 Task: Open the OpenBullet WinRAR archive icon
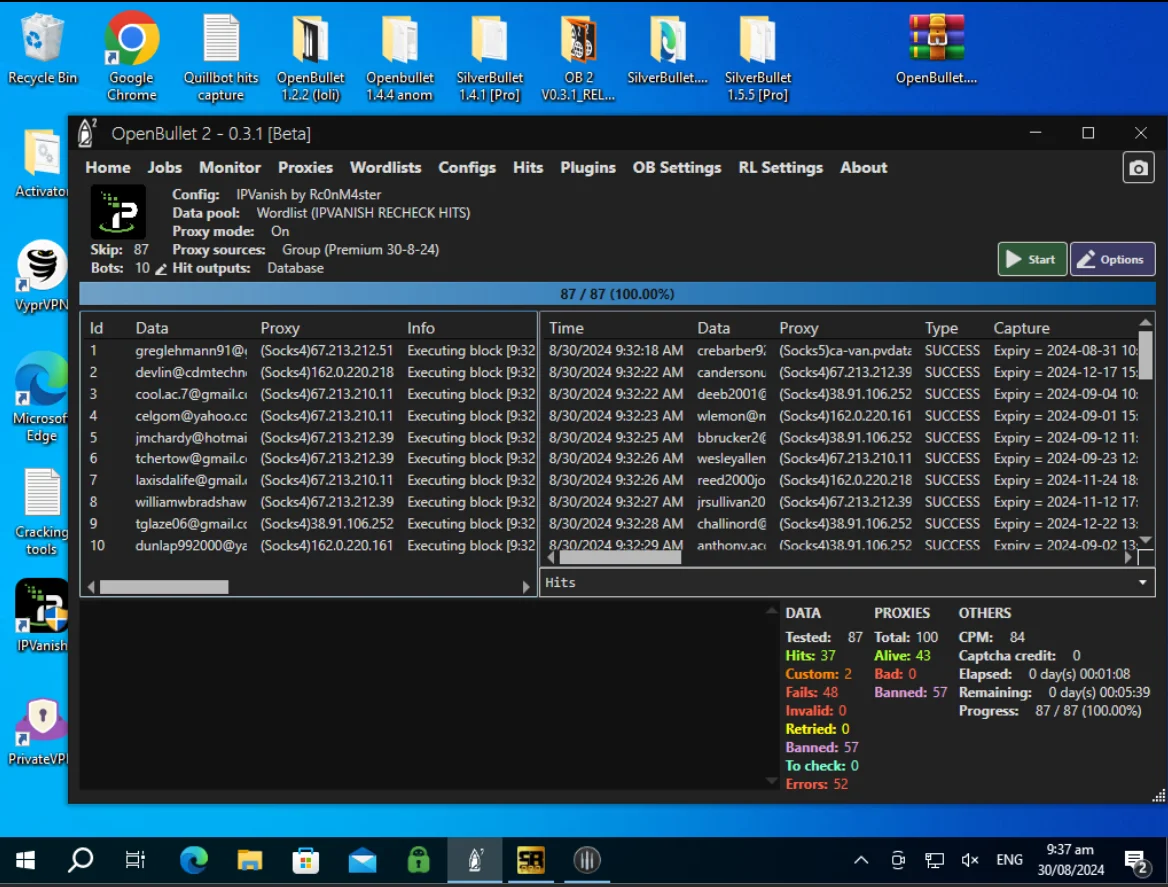(x=936, y=48)
